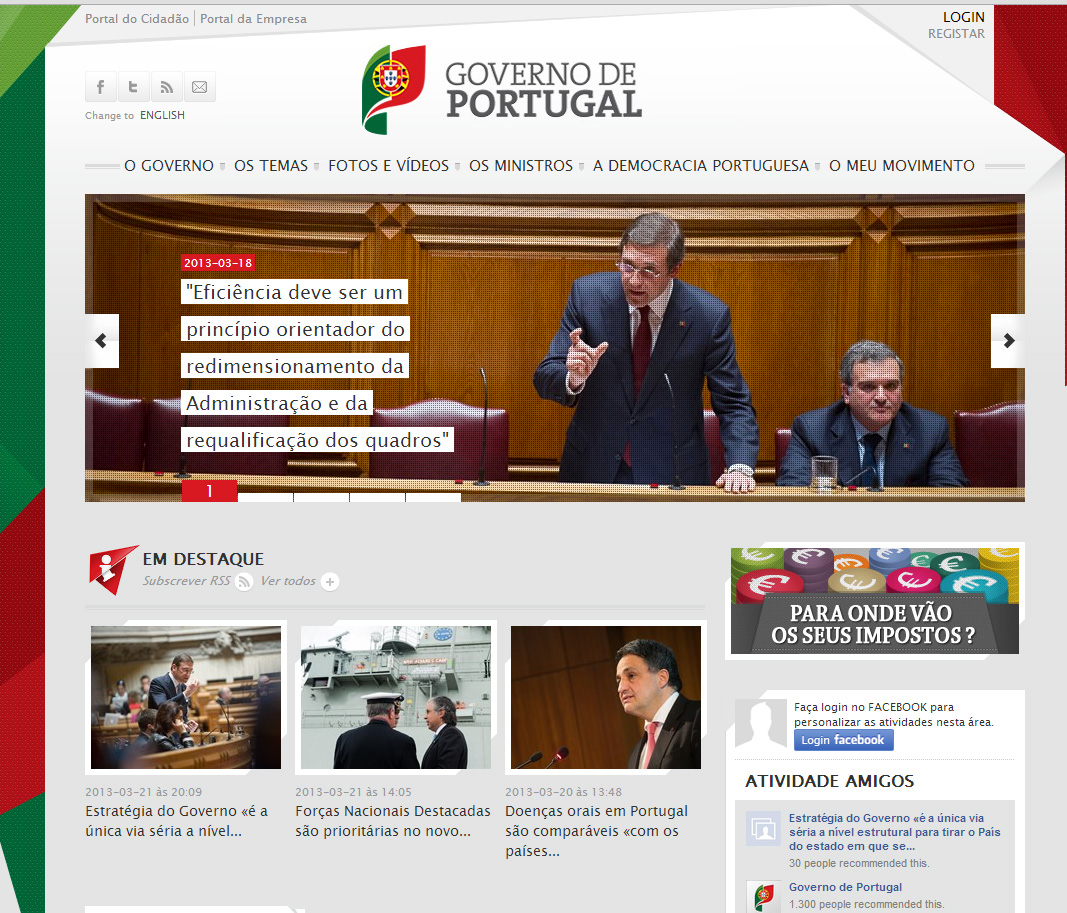Image resolution: width=1067 pixels, height=913 pixels.
Task: Click the RSS feed icon in header
Action: (x=166, y=87)
